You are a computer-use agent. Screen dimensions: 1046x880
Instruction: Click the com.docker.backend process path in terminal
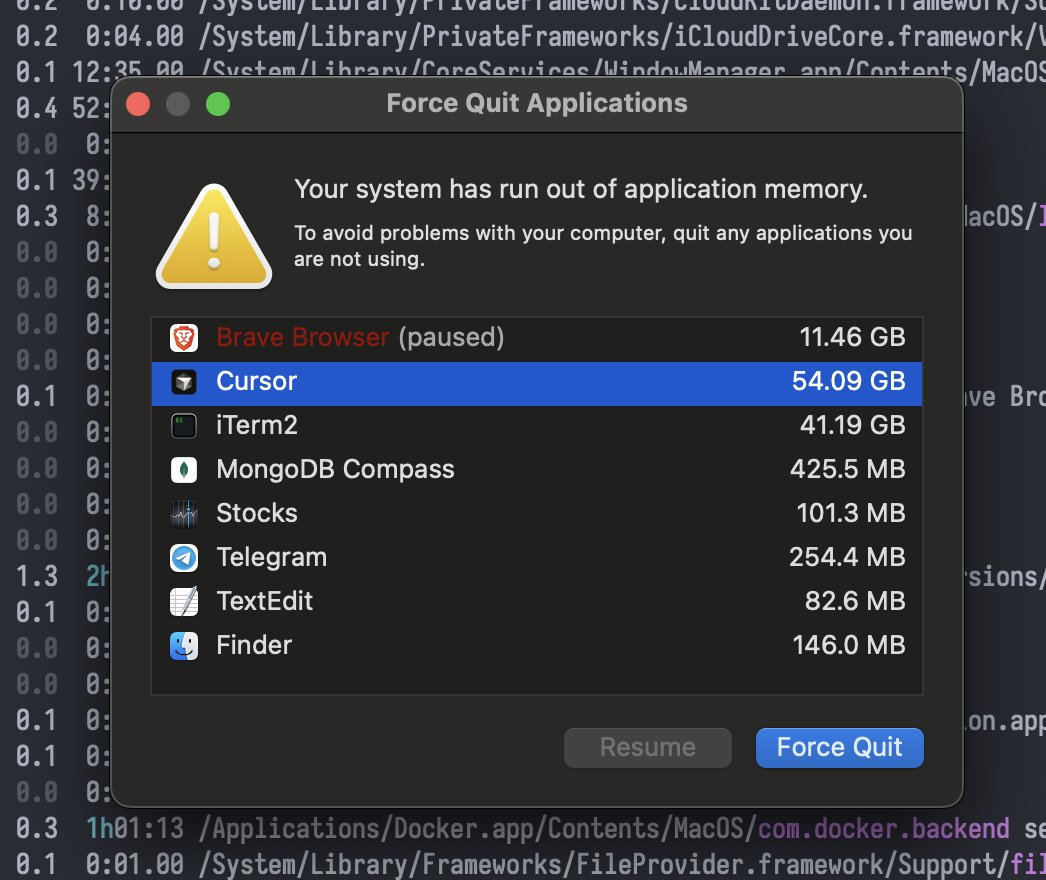click(604, 829)
